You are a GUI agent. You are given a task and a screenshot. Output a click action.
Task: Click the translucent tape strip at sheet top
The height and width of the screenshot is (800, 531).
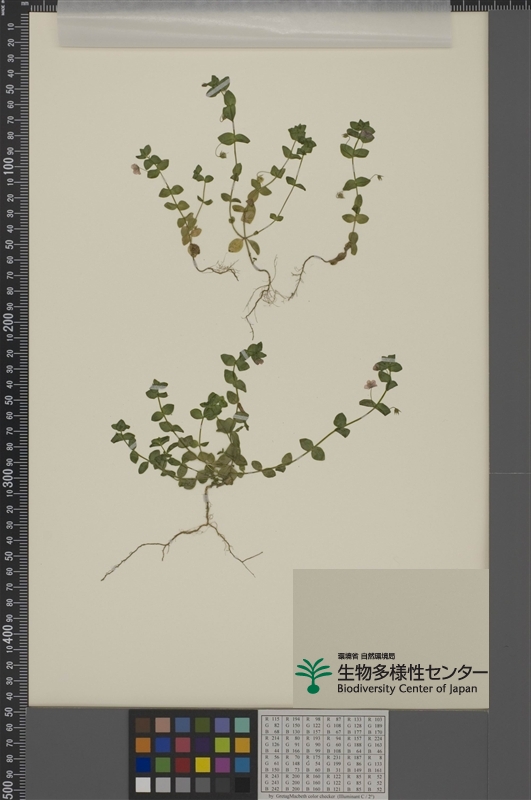point(255,24)
